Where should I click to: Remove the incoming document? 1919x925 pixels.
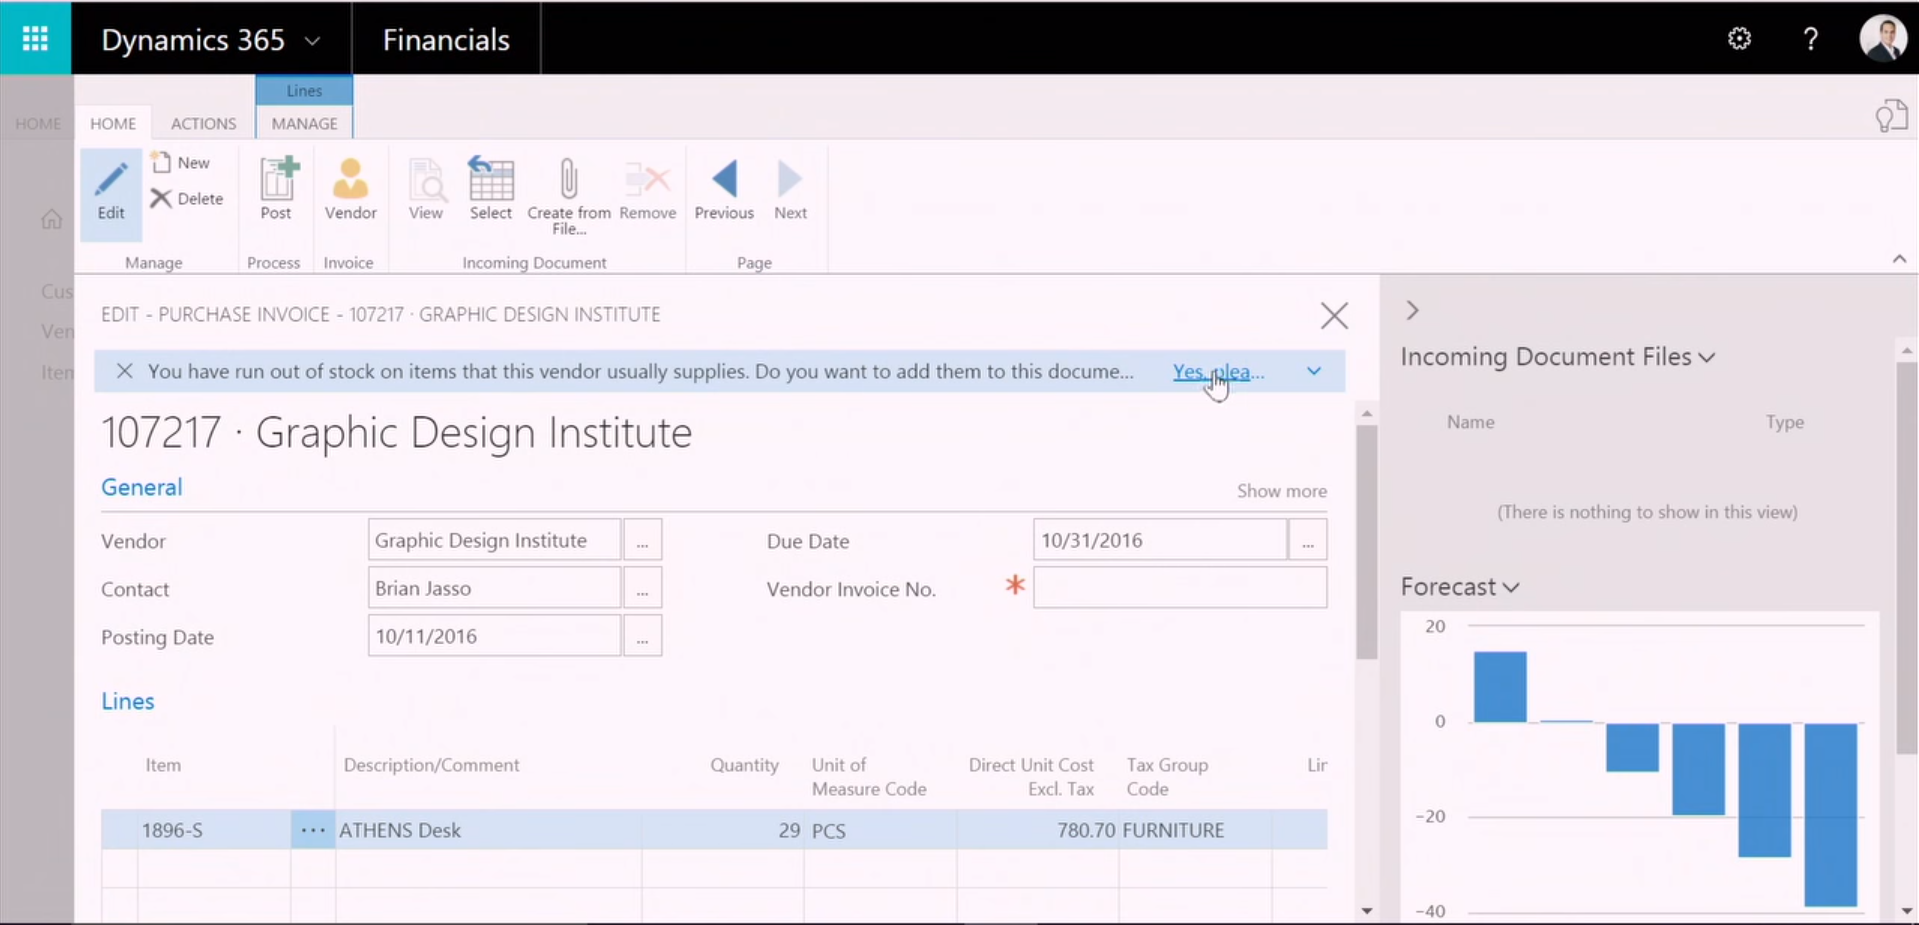coord(647,189)
